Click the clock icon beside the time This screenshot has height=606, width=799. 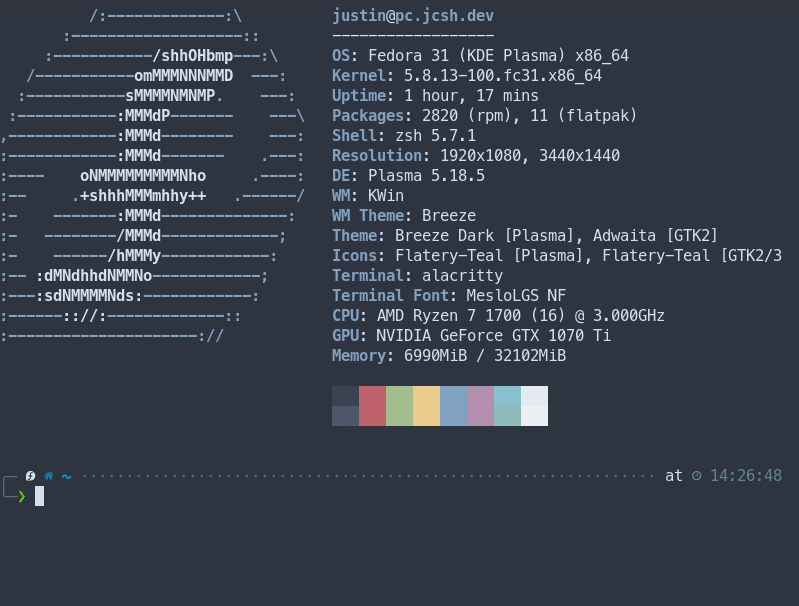pos(697,476)
